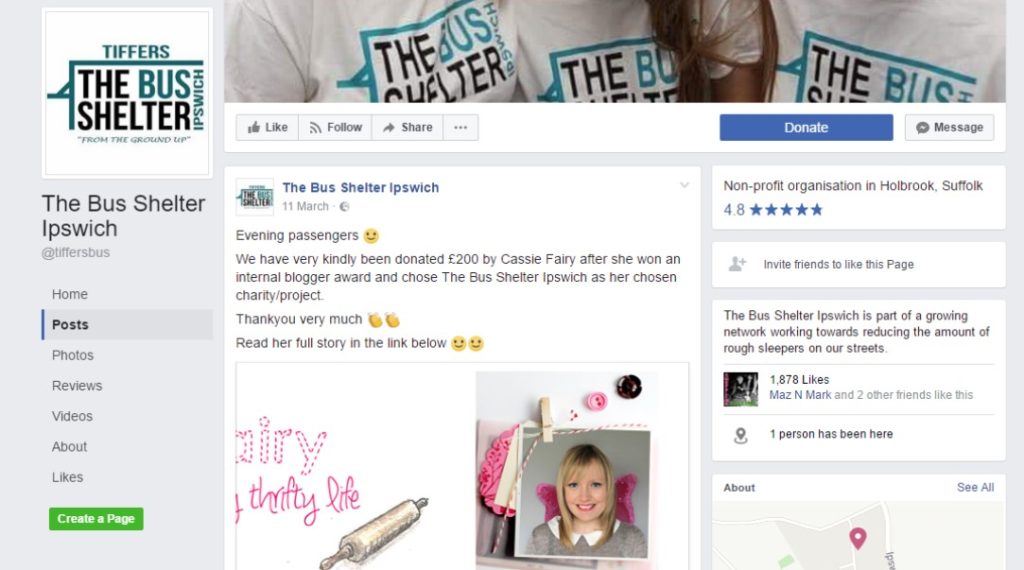Viewport: 1024px width, 570px height.
Task: Click the Maz N Mark friend link
Action: (800, 394)
